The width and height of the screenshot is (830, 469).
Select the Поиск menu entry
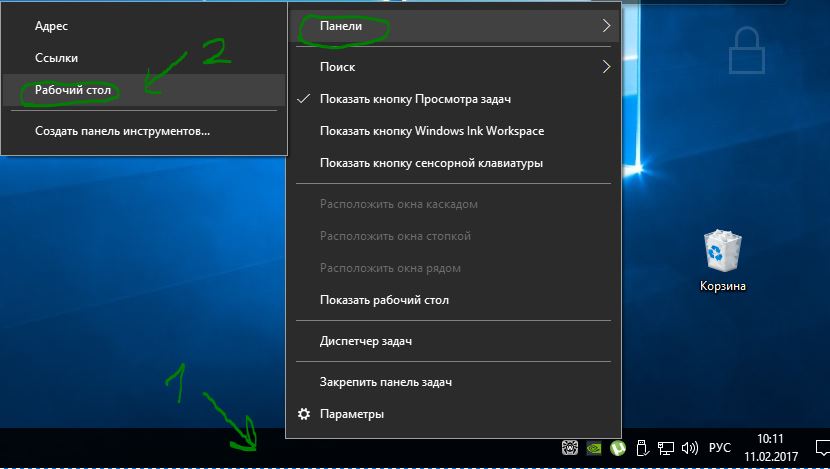point(453,67)
